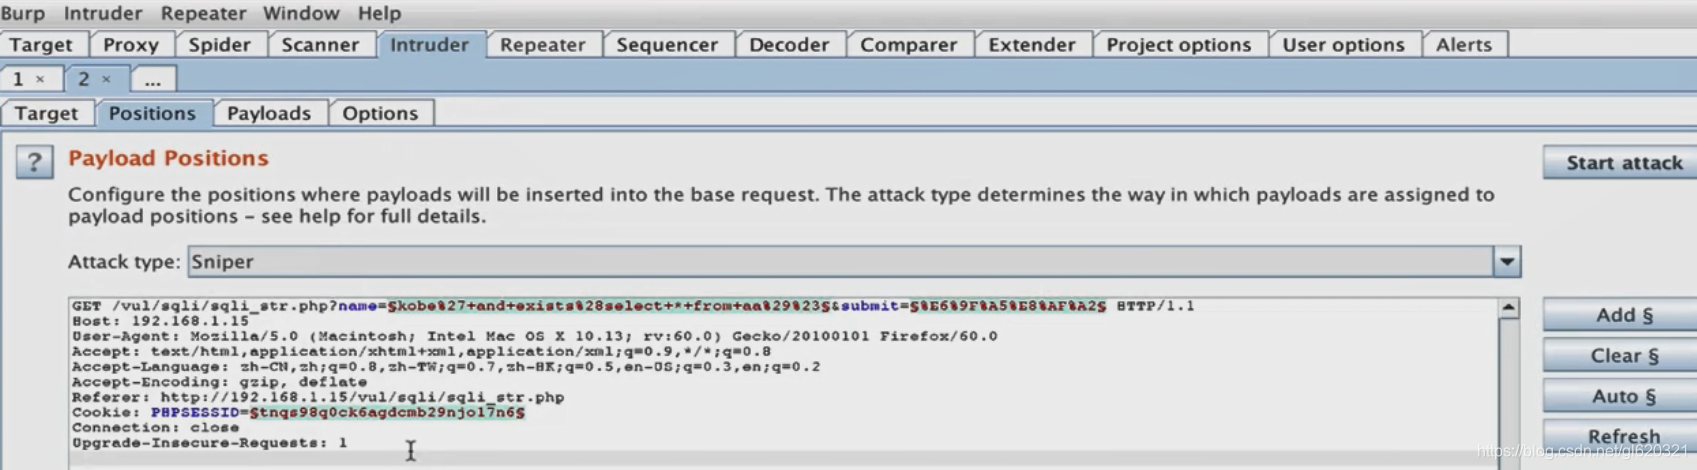The height and width of the screenshot is (470, 1697).
Task: Select the main Intruder tab
Action: click(x=430, y=45)
